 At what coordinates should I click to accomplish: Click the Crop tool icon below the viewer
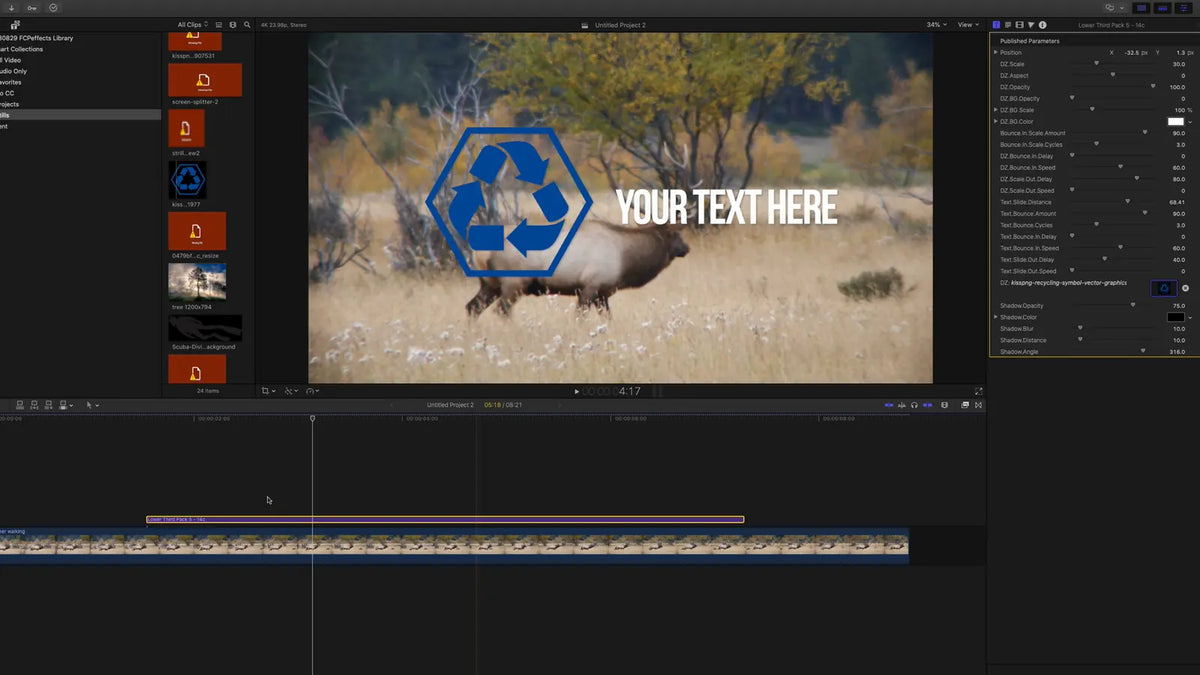tap(267, 391)
